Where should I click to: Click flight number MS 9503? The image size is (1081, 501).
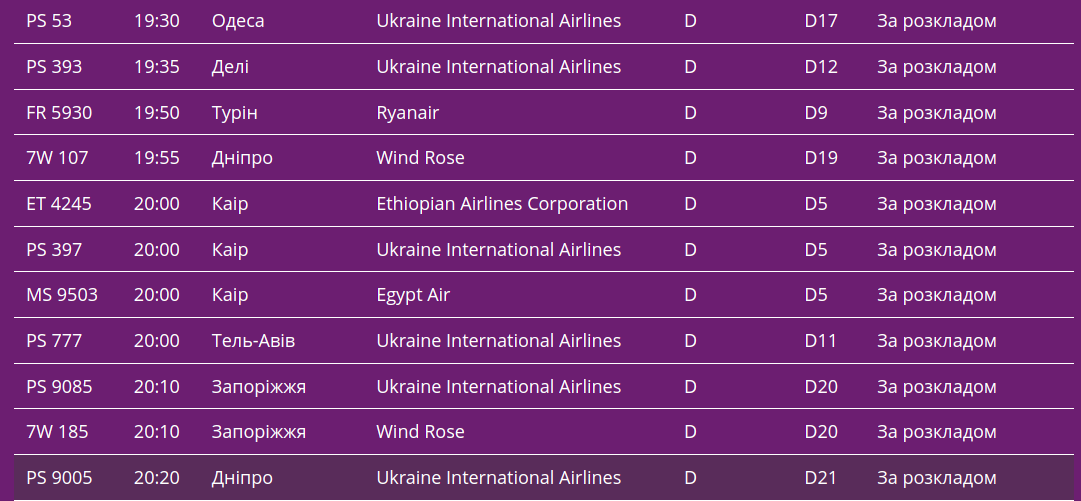coord(62,295)
